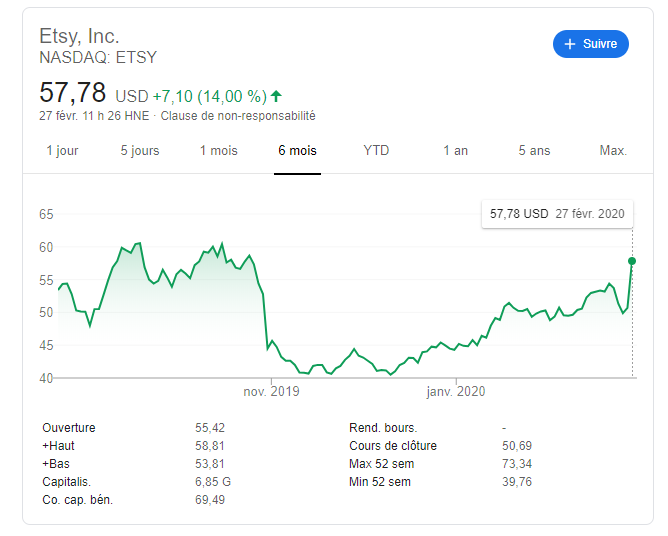This screenshot has width=668, height=536.
Task: Click the Max 52 sem value
Action: pyautogui.click(x=517, y=464)
